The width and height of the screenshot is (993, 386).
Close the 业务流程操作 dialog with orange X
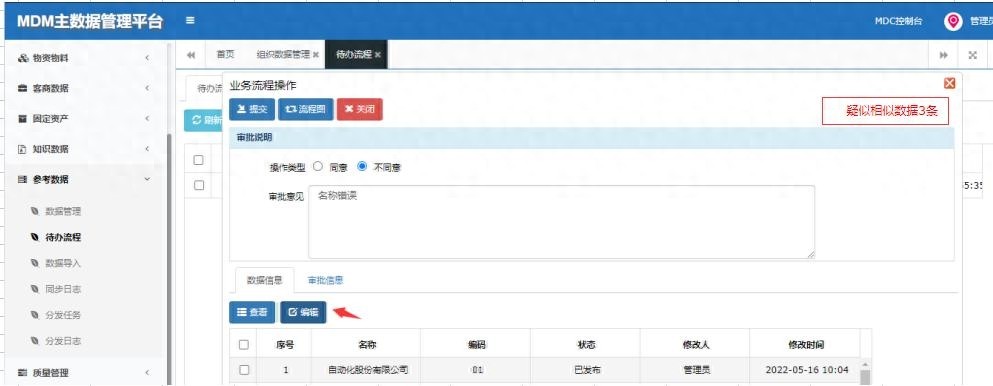coord(949,83)
